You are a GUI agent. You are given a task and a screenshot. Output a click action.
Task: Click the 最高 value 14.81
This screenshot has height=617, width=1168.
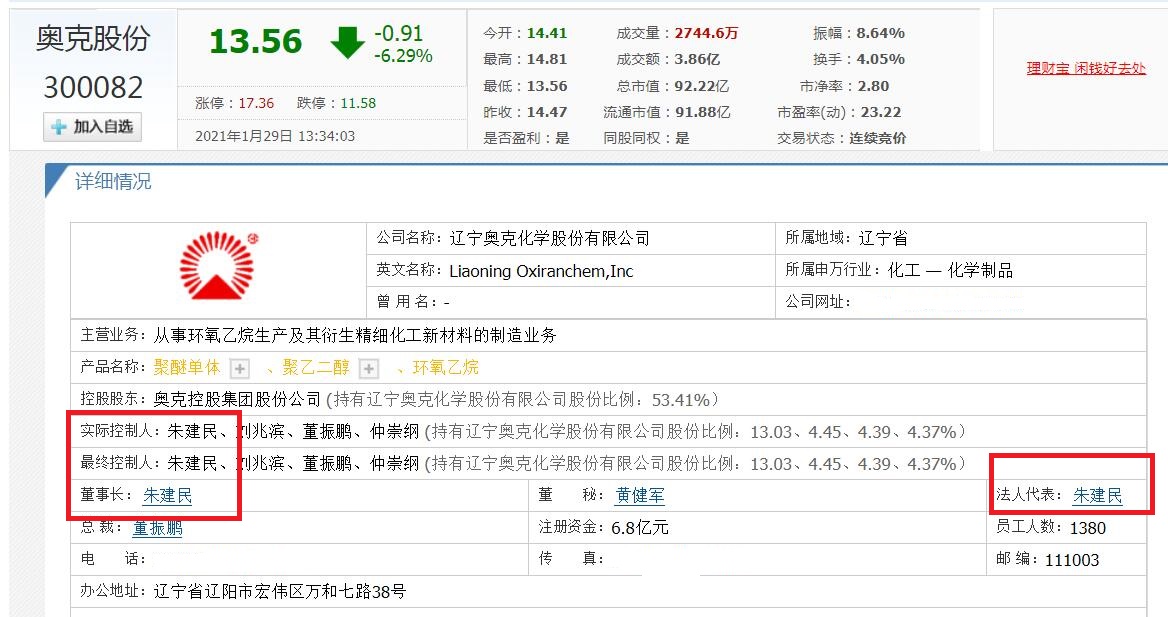coord(547,60)
